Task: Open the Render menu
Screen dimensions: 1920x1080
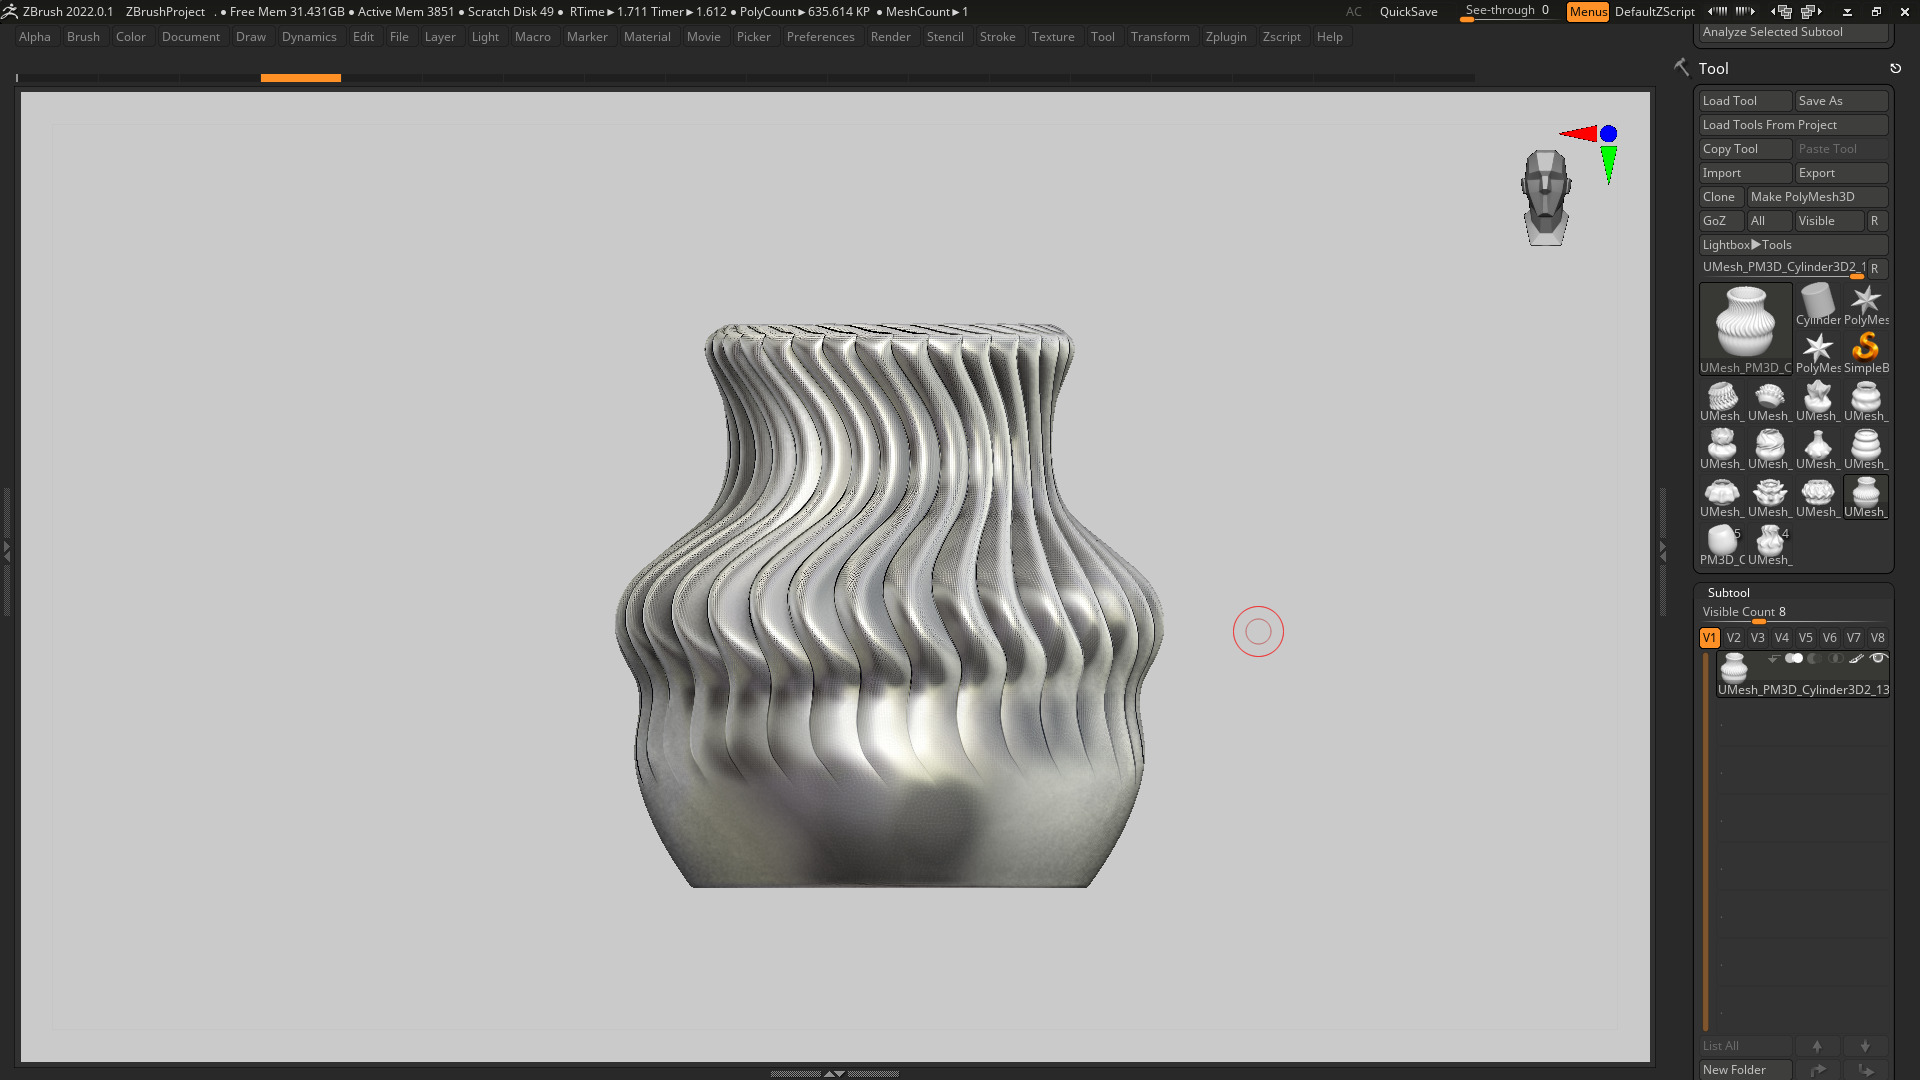Action: point(890,36)
